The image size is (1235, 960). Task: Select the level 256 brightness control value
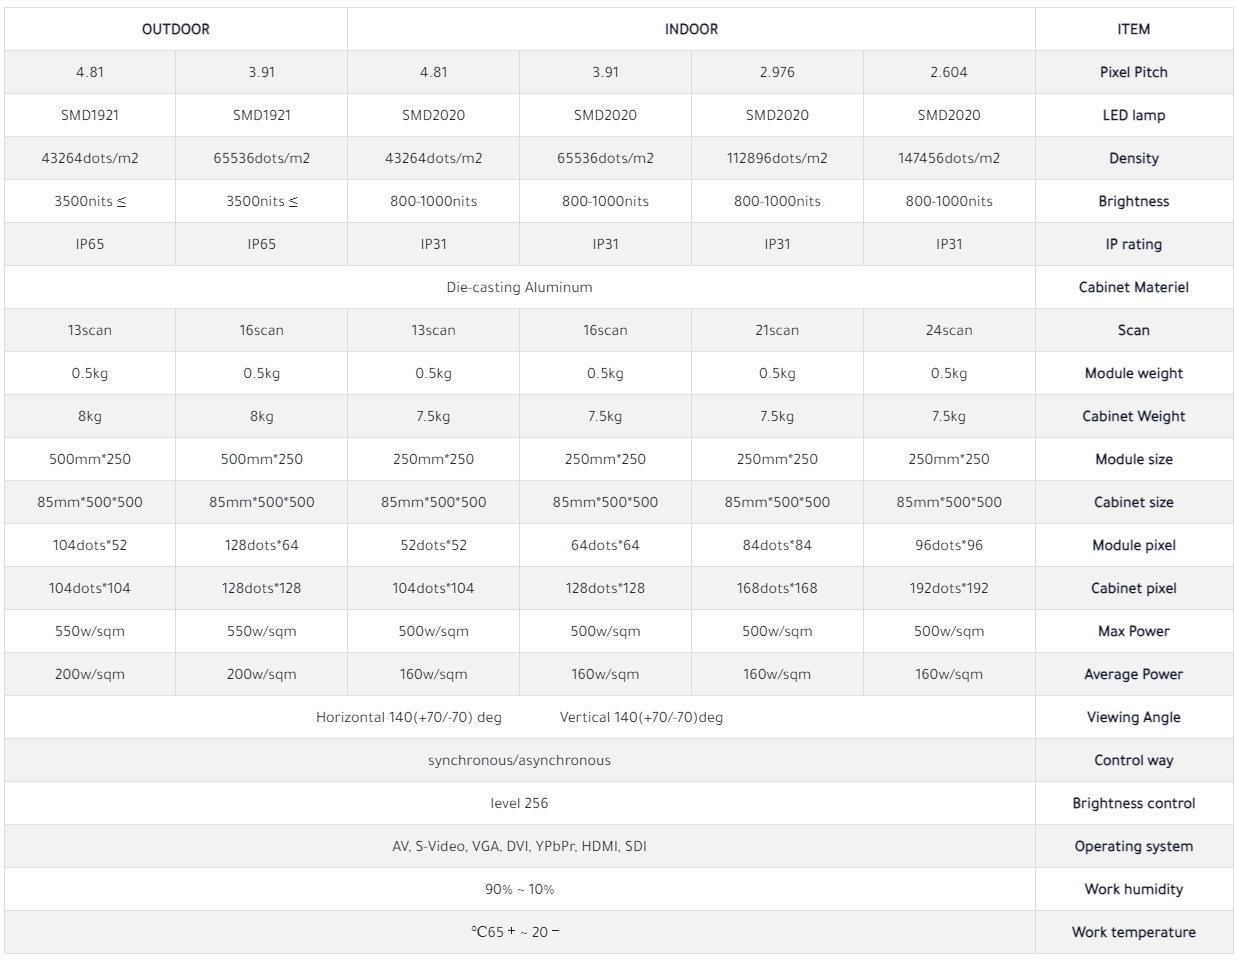point(519,803)
